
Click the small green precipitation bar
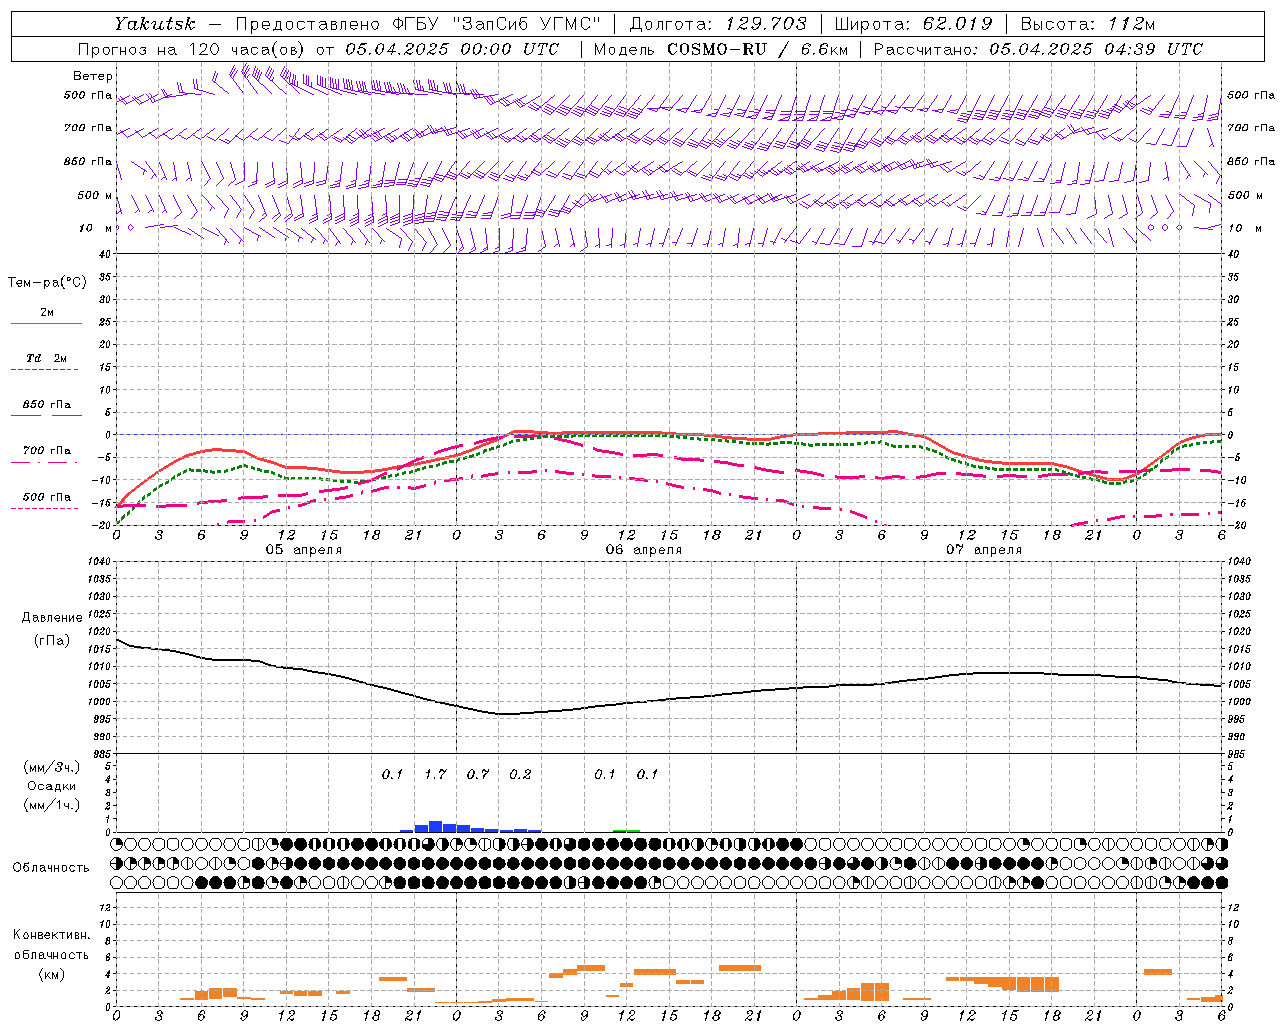(x=626, y=831)
